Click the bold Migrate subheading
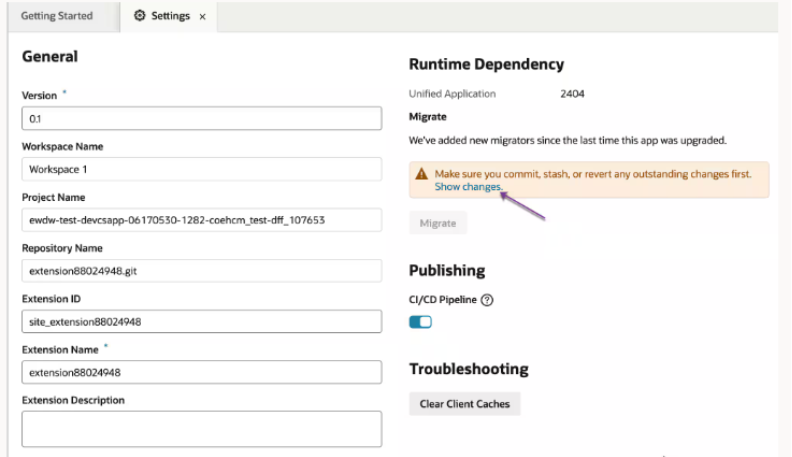This screenshot has height=457, width=792. 428,117
